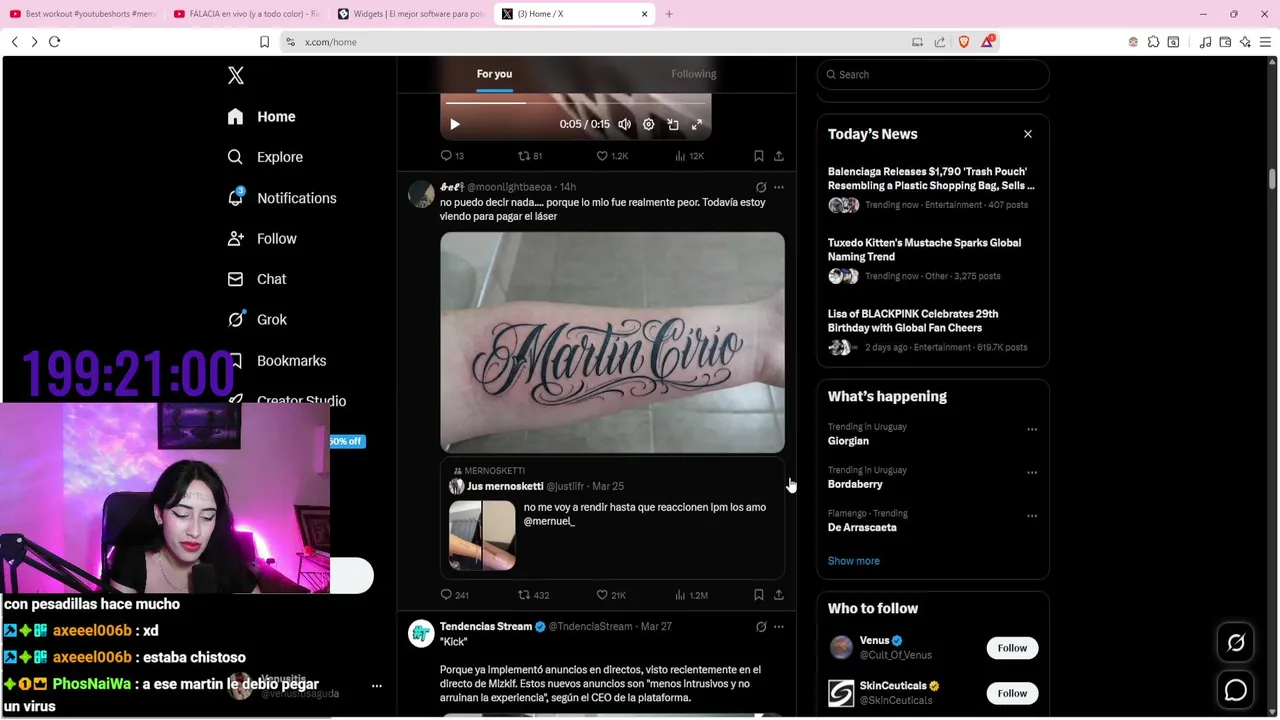Share the tattoo post
1280x720 pixels.
point(779,595)
